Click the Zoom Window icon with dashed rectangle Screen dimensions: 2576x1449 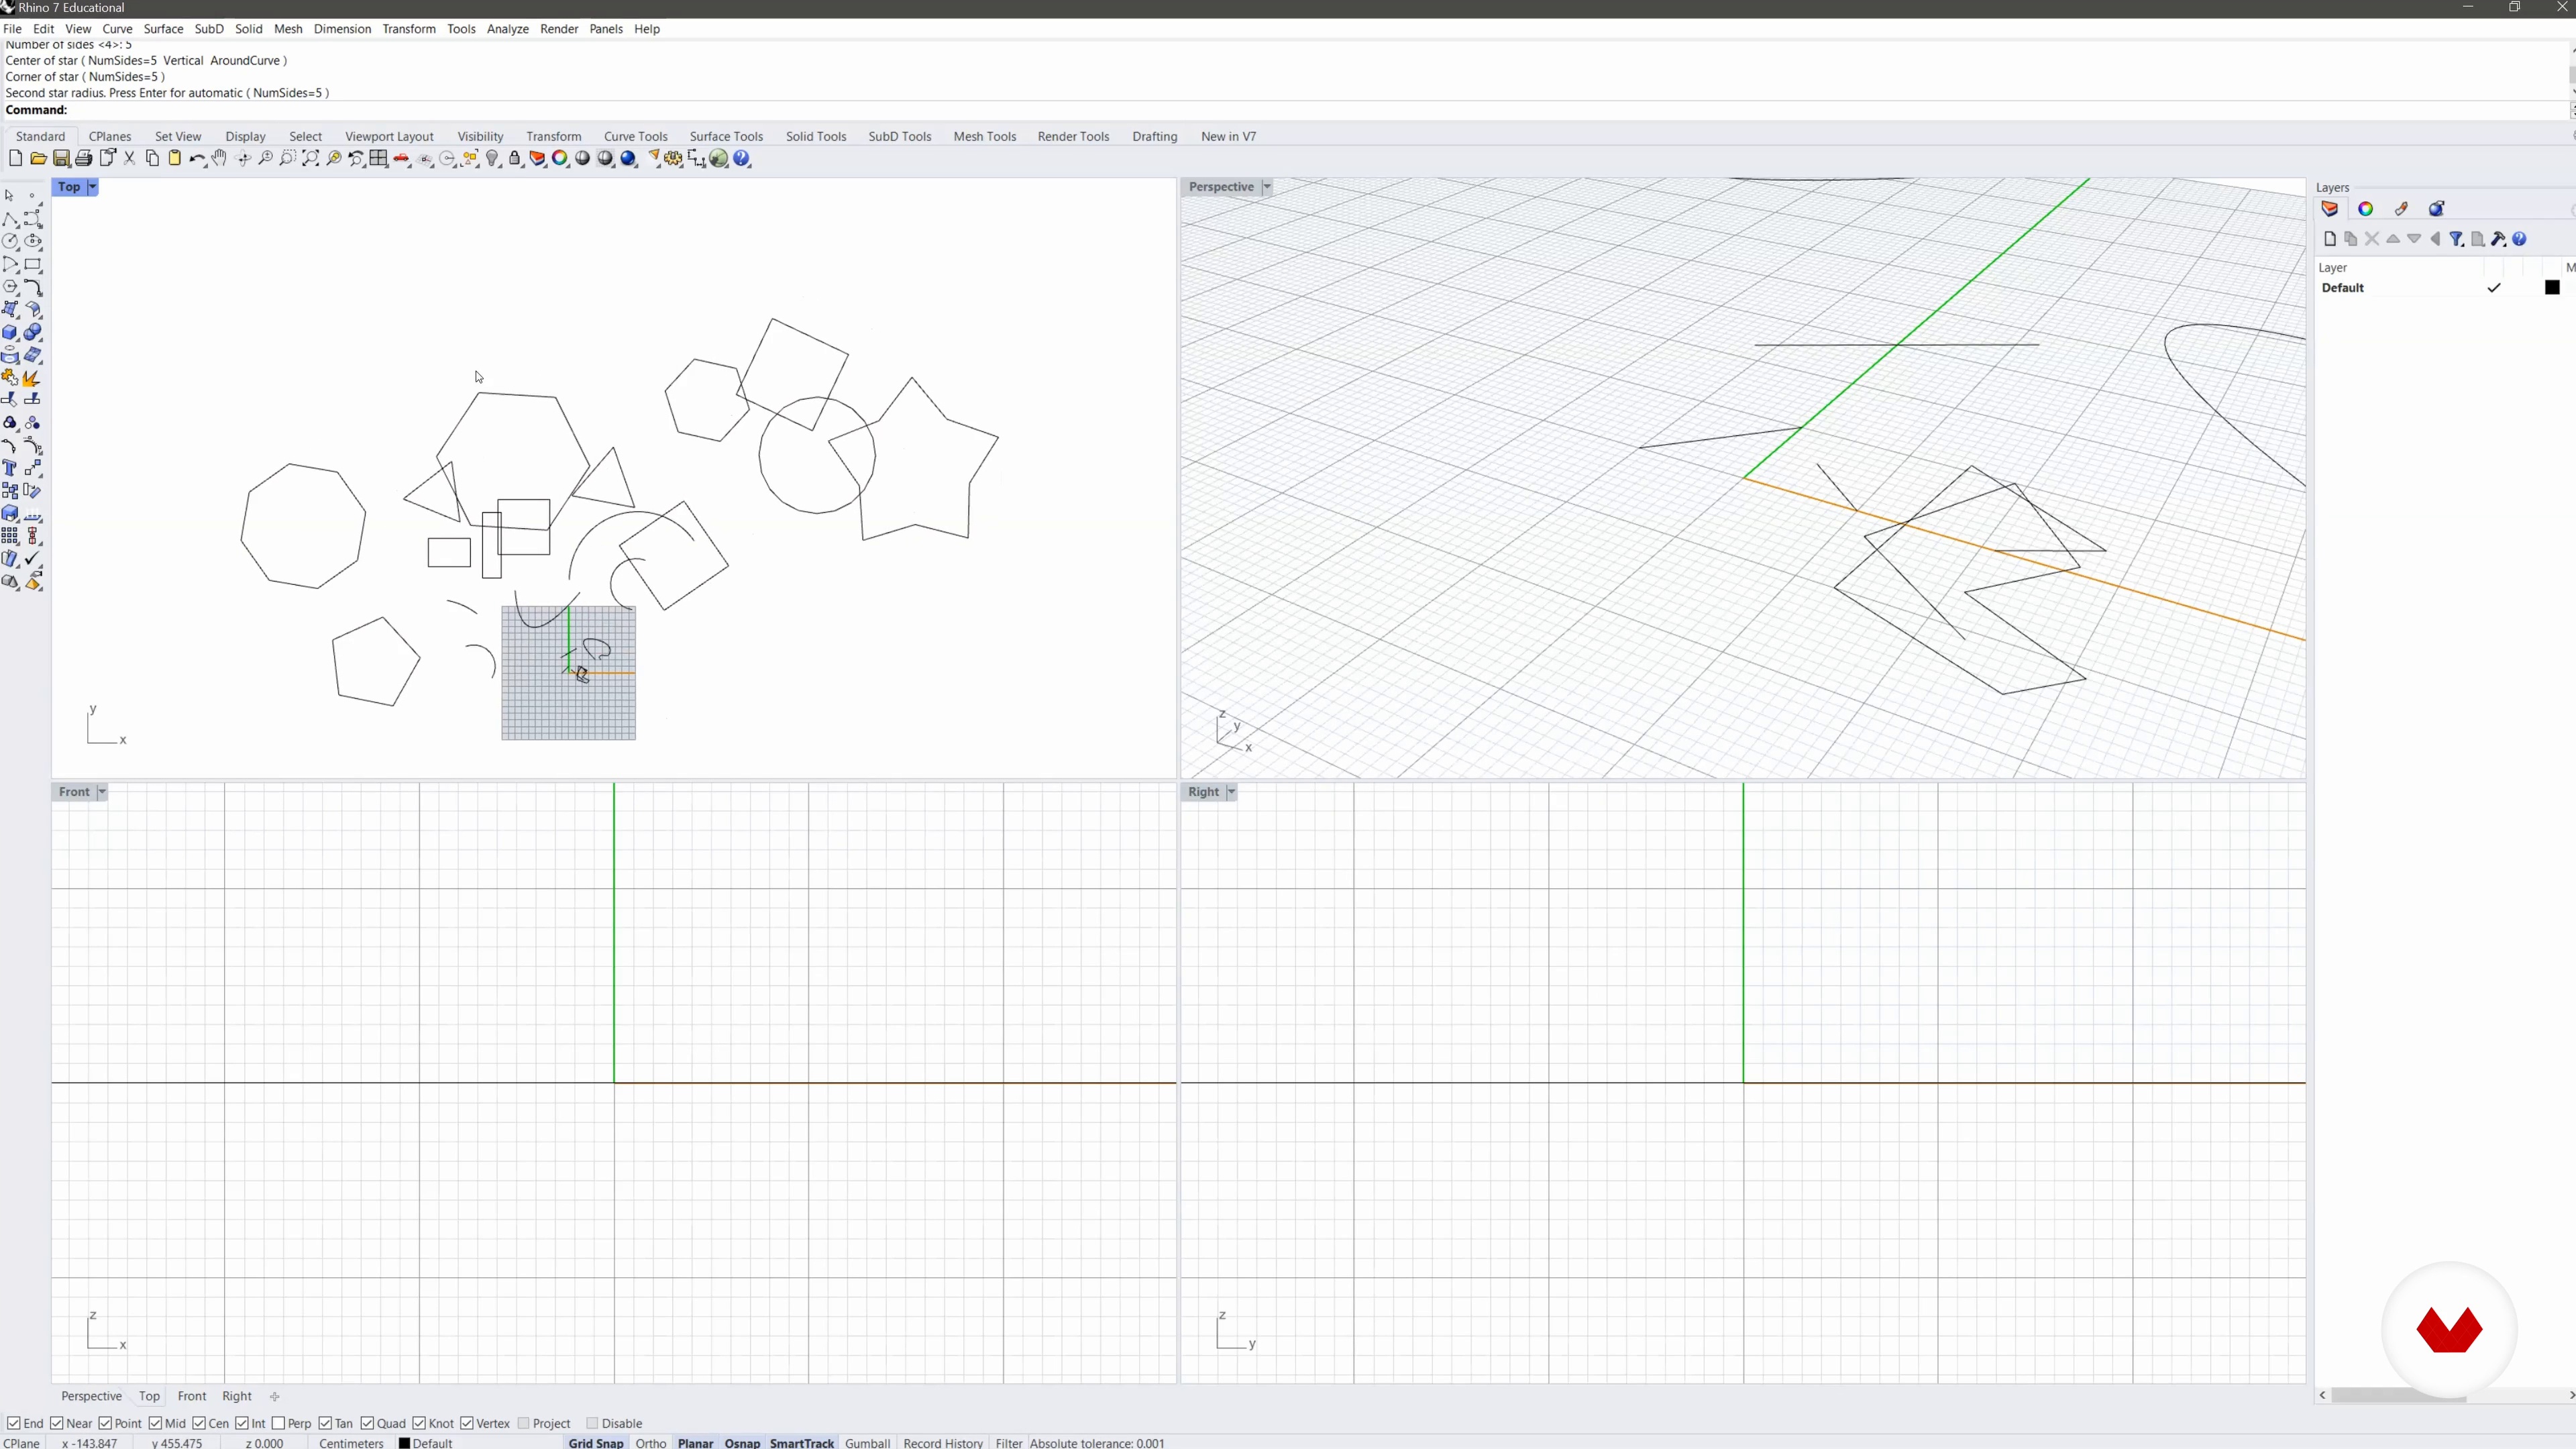click(x=288, y=158)
